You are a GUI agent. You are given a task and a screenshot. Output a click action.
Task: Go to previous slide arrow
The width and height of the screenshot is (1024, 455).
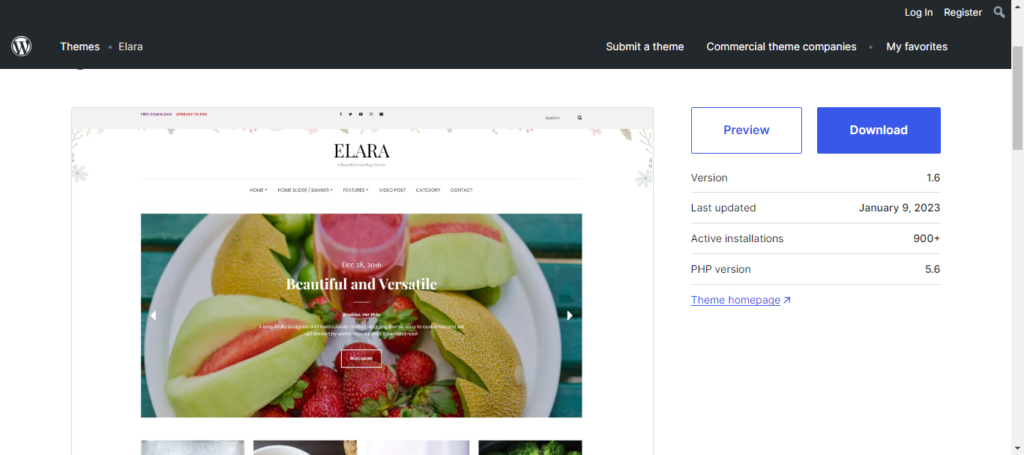[153, 315]
